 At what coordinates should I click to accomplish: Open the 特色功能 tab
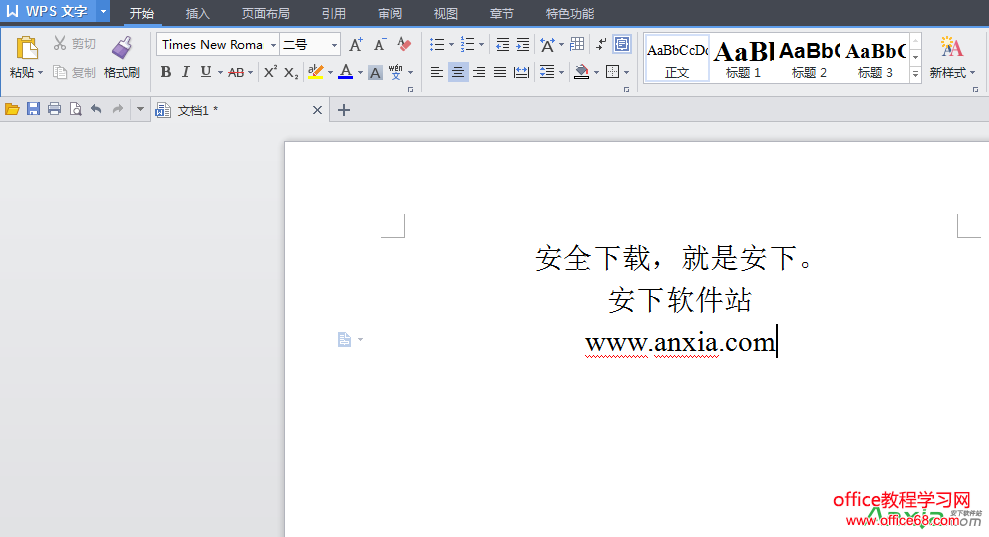tap(570, 13)
